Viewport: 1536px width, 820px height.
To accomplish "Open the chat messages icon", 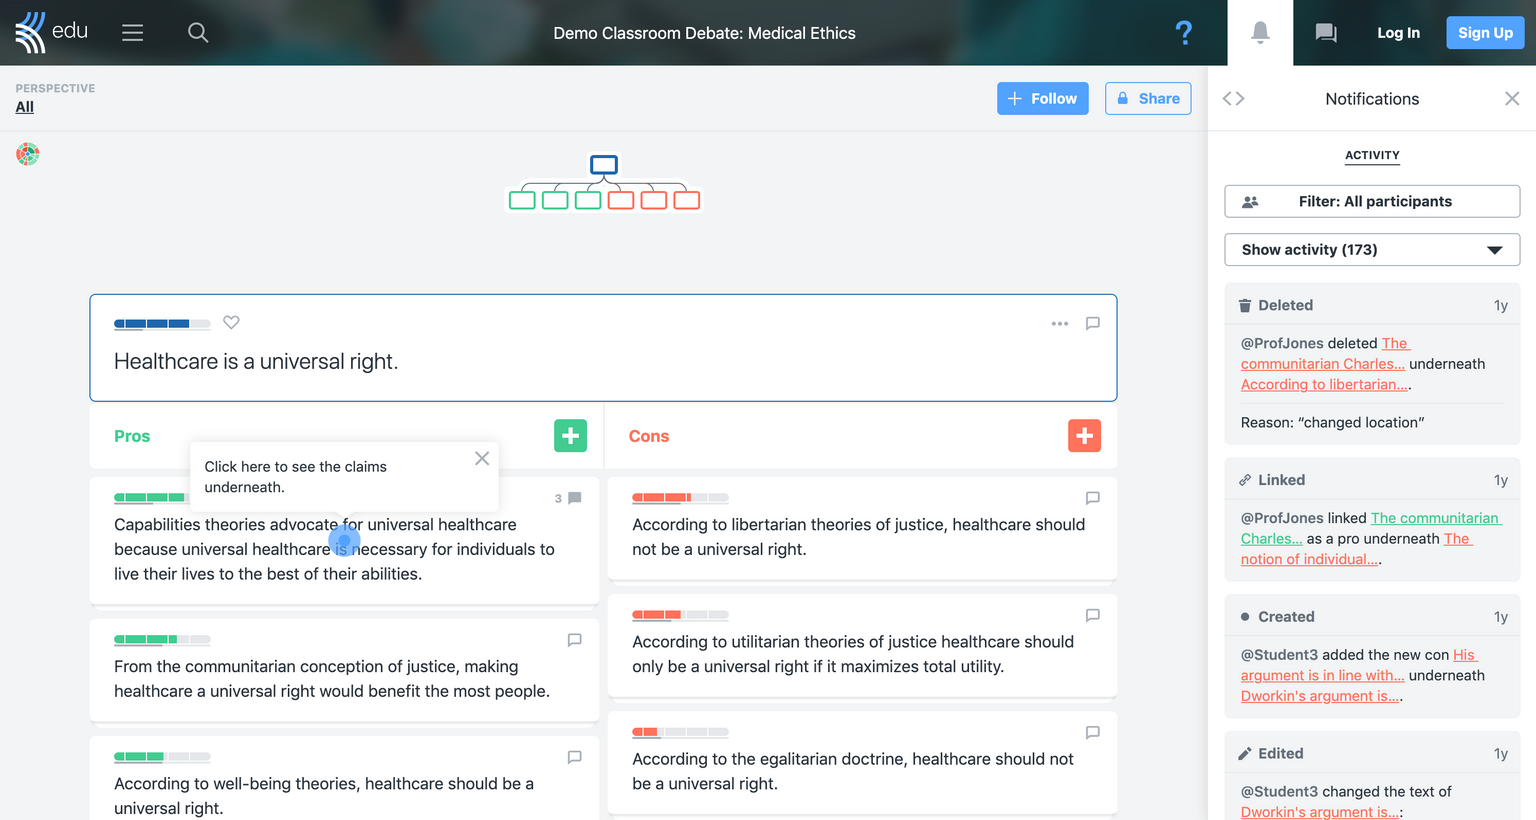I will tap(1326, 32).
